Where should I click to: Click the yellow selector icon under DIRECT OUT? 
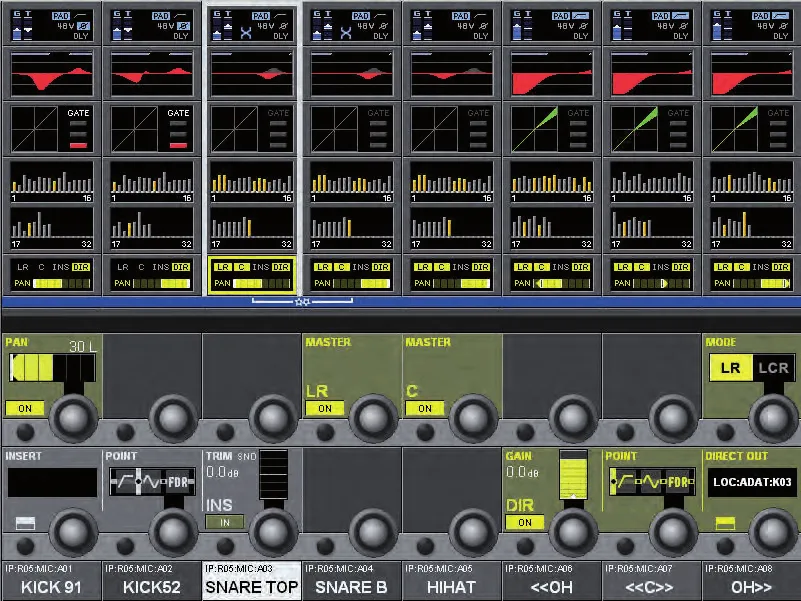(725, 523)
